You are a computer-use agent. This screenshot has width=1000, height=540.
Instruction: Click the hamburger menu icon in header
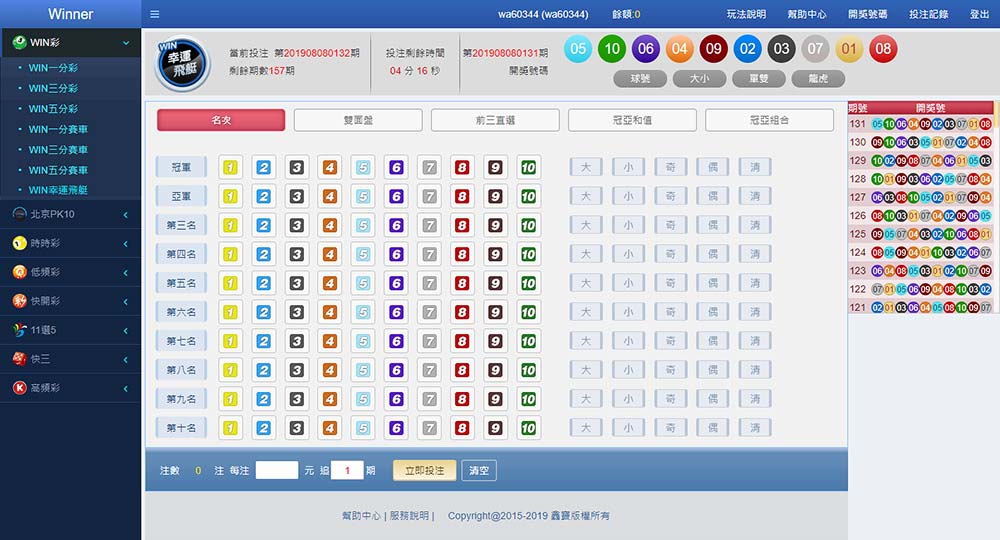154,14
